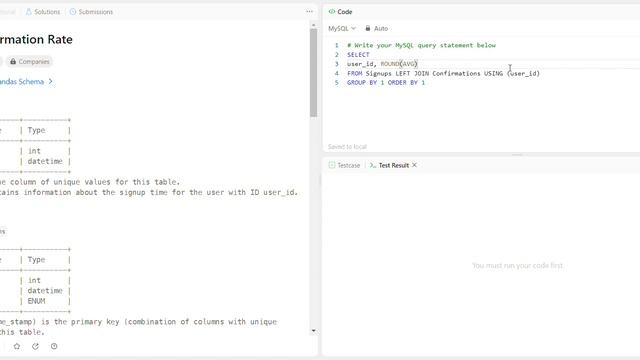Viewport: 640px width, 360px height.
Task: Click the GROUP BY 1 ORDER BY 1 line
Action: click(x=386, y=82)
